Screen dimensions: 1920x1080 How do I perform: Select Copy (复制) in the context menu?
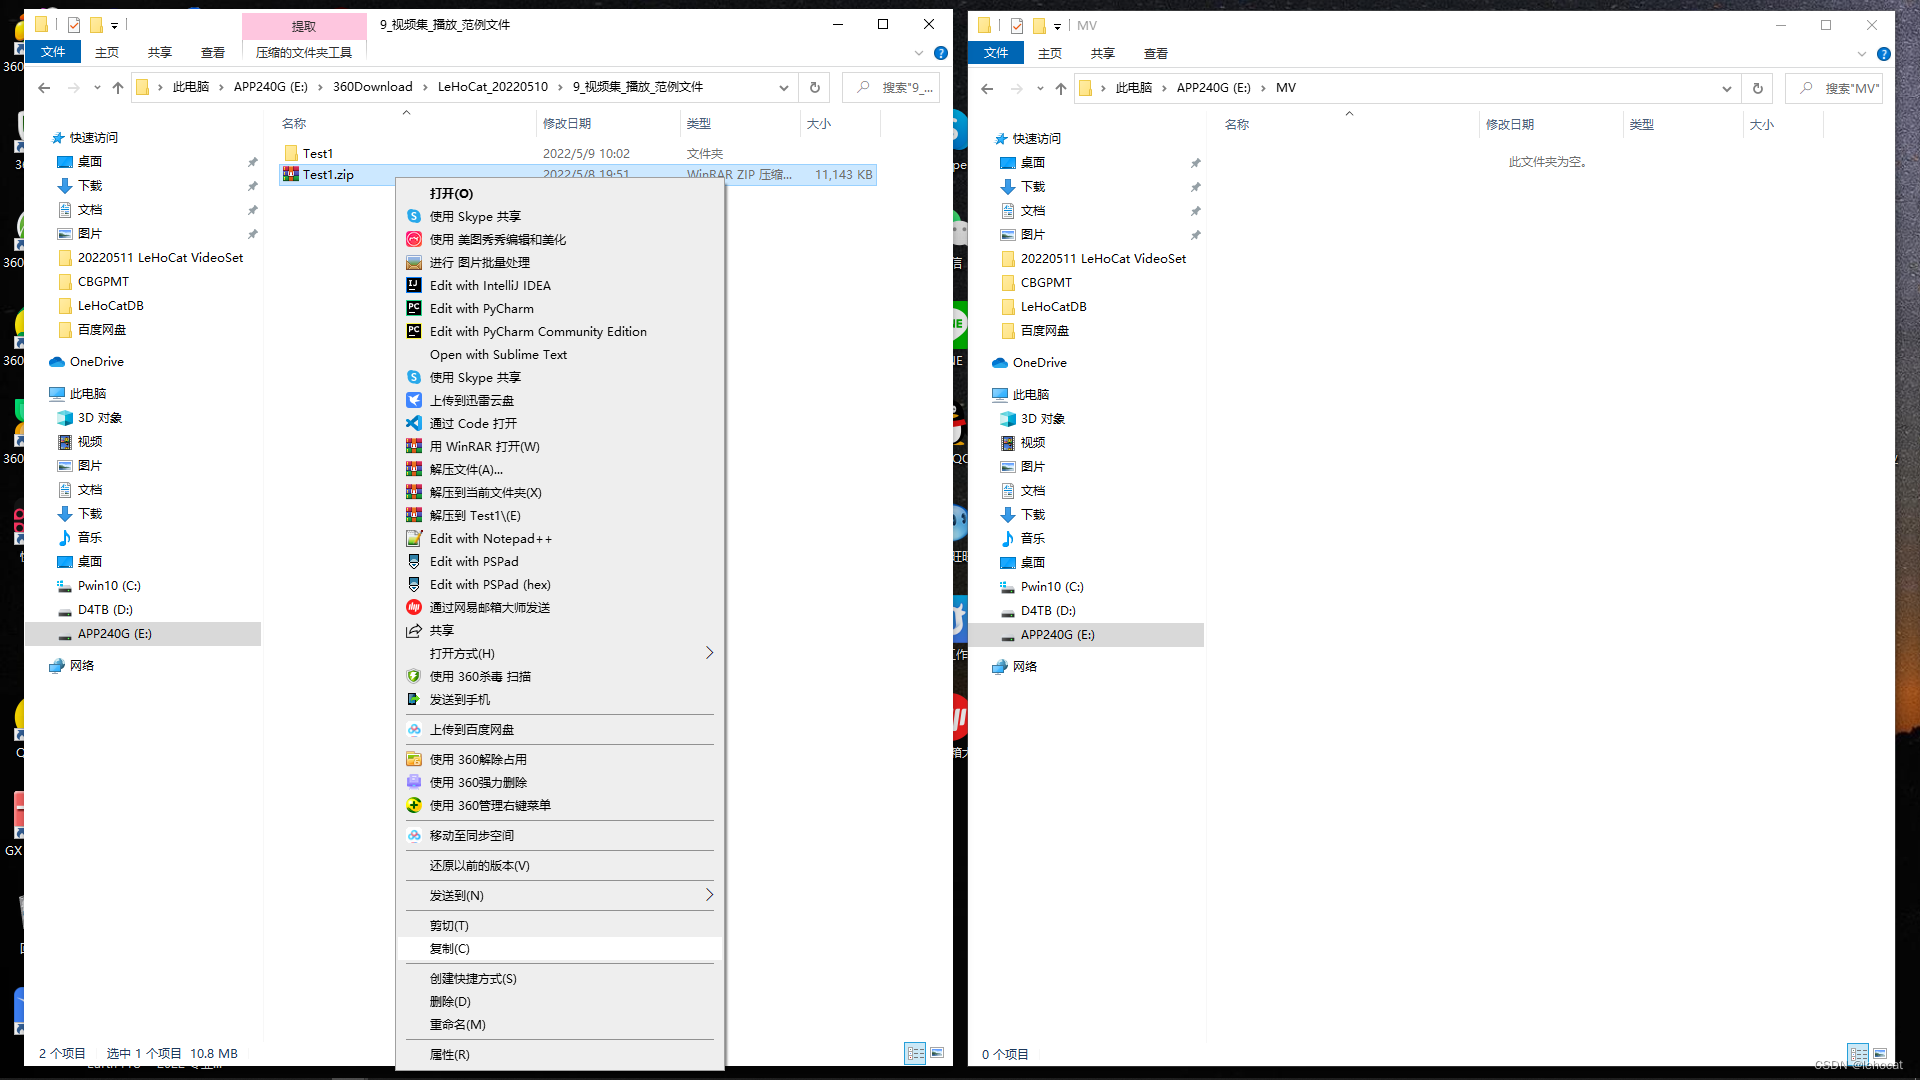(x=450, y=948)
